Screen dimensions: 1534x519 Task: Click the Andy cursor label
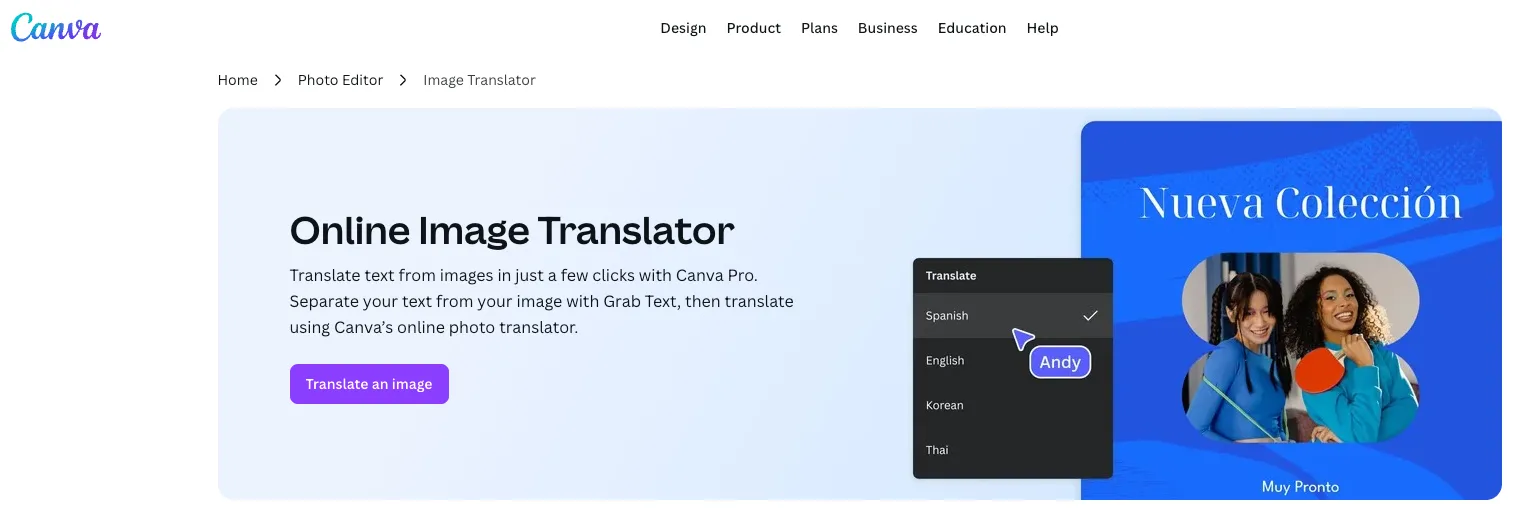[x=1060, y=362]
